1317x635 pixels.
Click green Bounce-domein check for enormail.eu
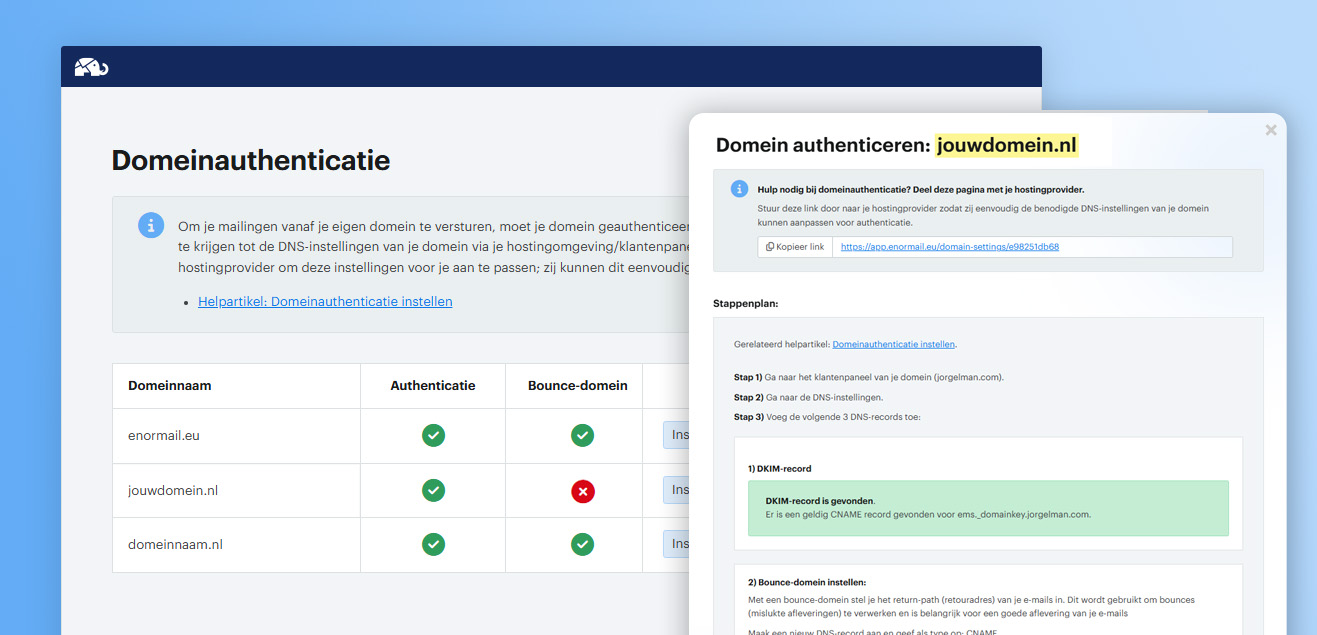pos(582,436)
